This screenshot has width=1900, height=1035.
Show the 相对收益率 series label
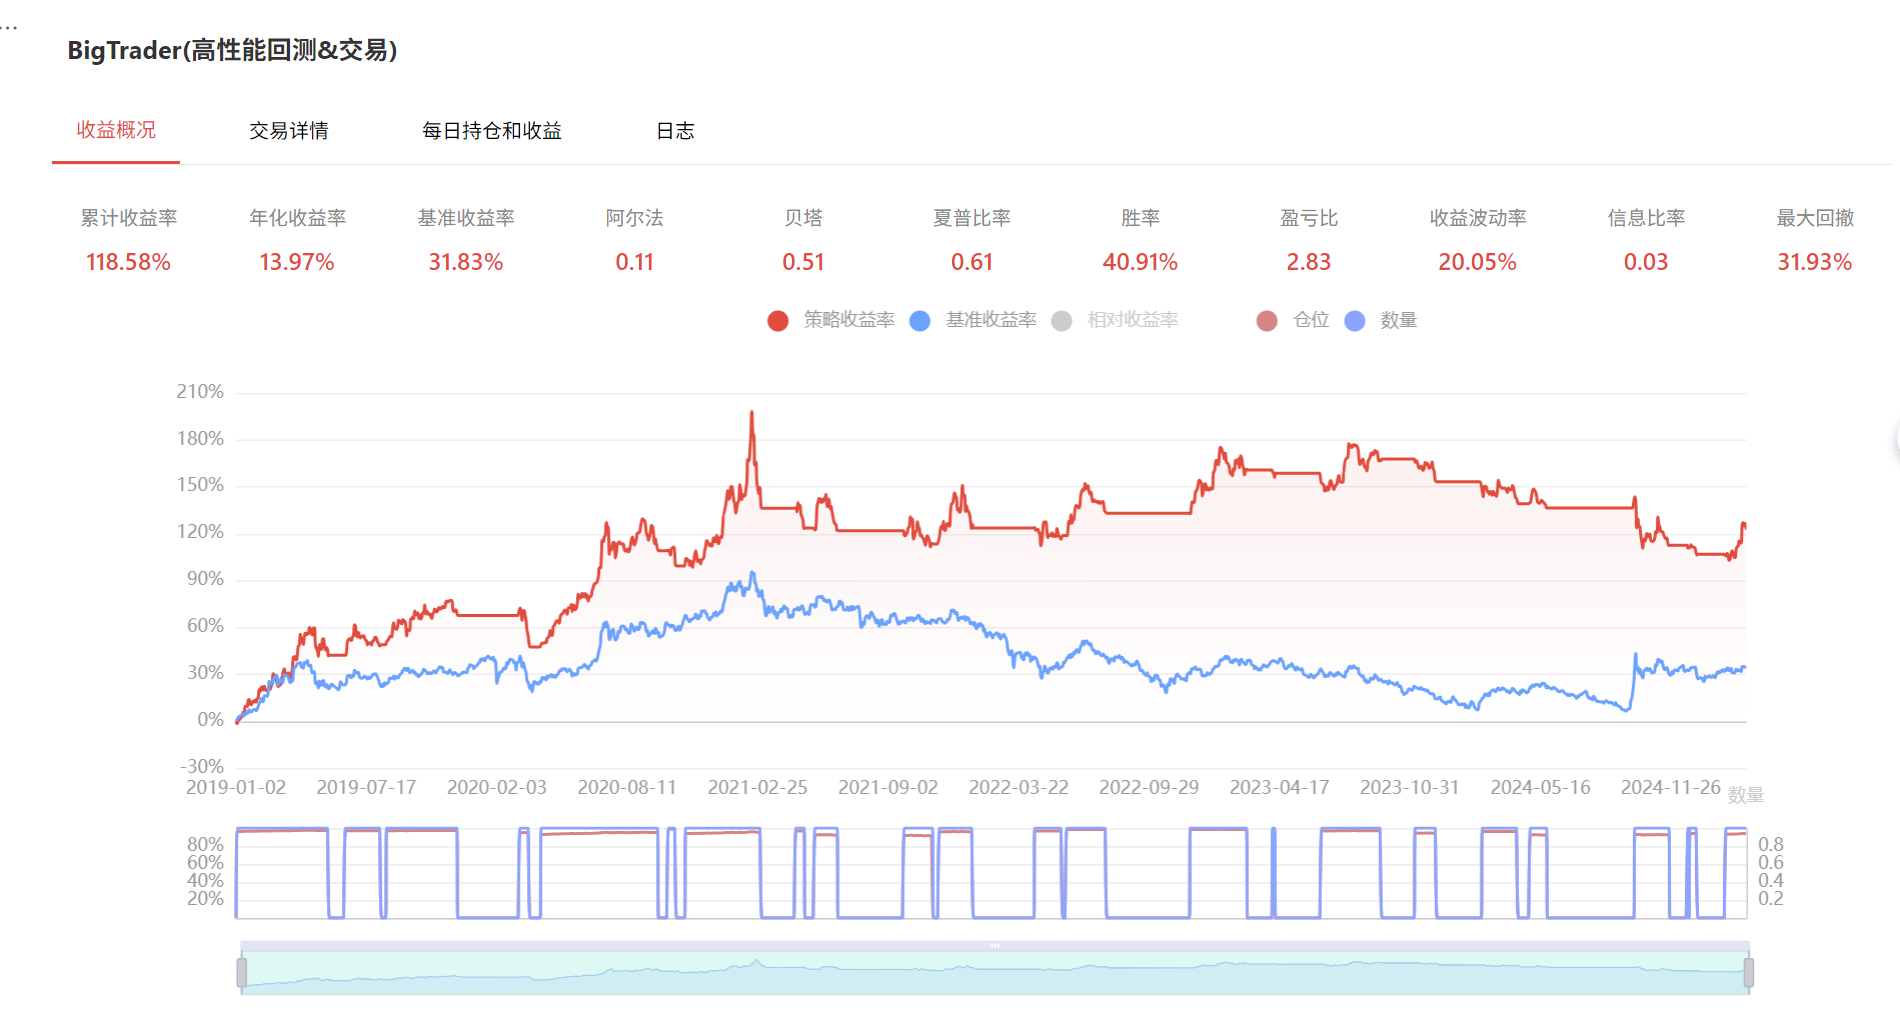point(1133,320)
